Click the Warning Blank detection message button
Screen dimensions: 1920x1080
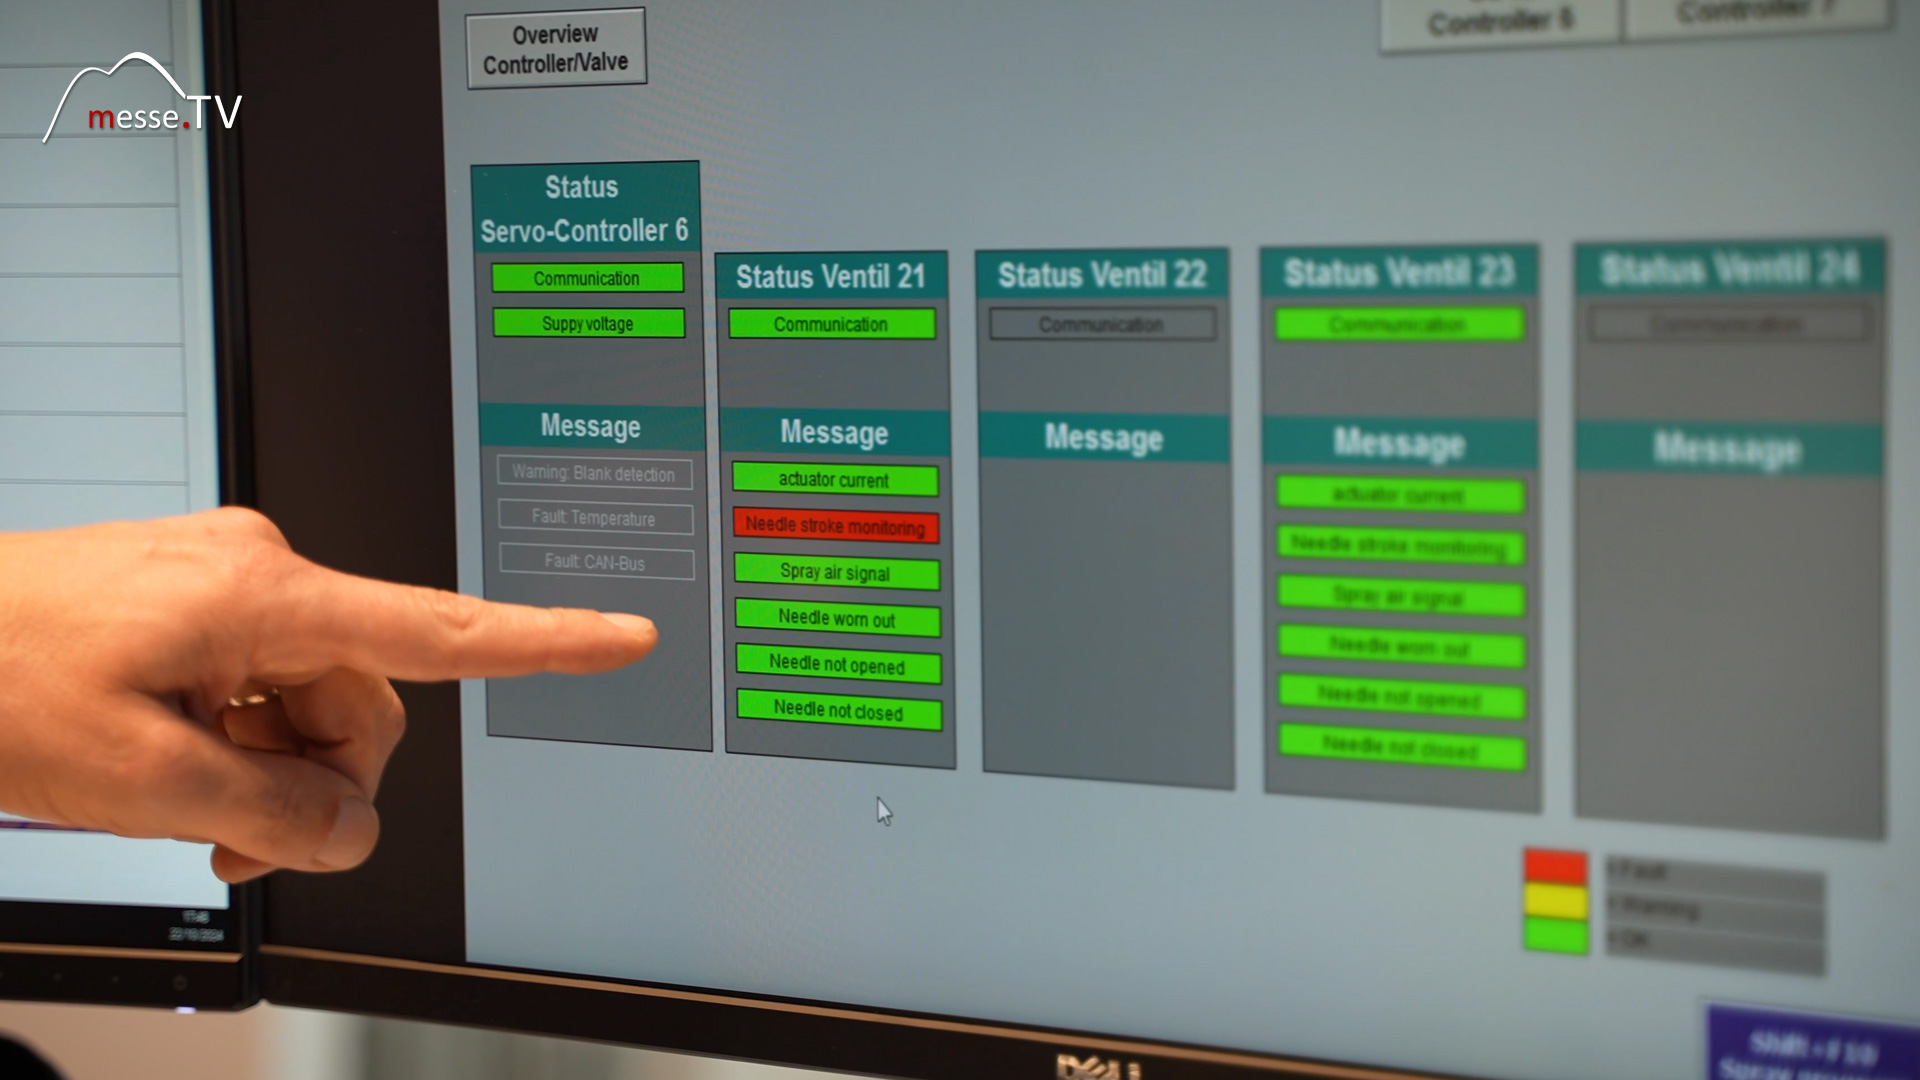pos(592,472)
